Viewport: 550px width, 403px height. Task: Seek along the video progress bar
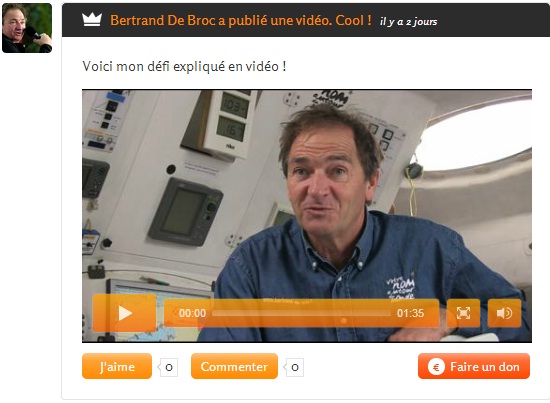[301, 313]
